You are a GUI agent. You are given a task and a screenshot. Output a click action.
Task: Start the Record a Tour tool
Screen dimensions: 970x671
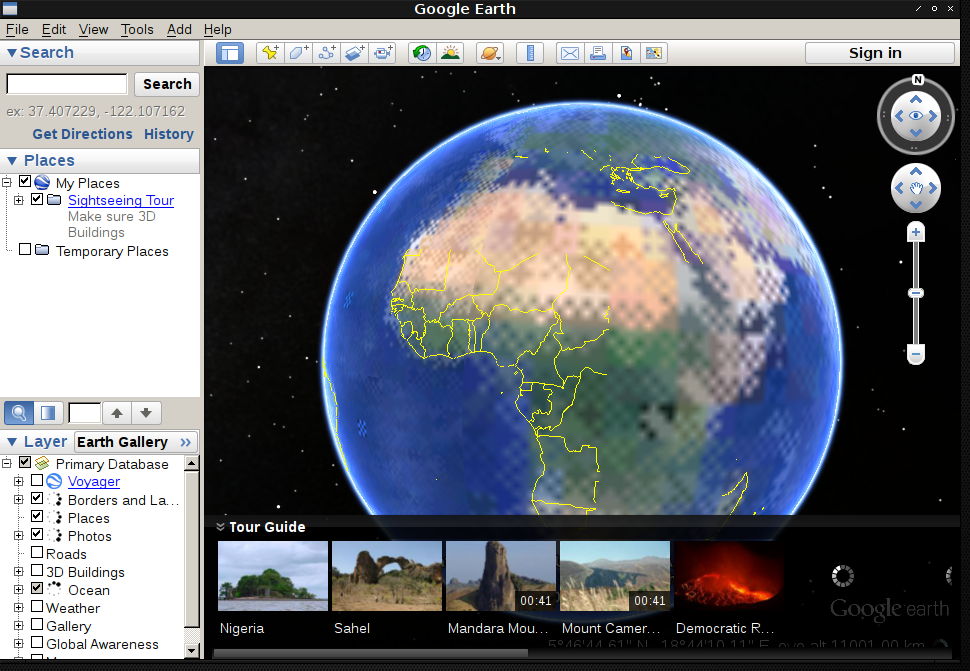coord(383,52)
